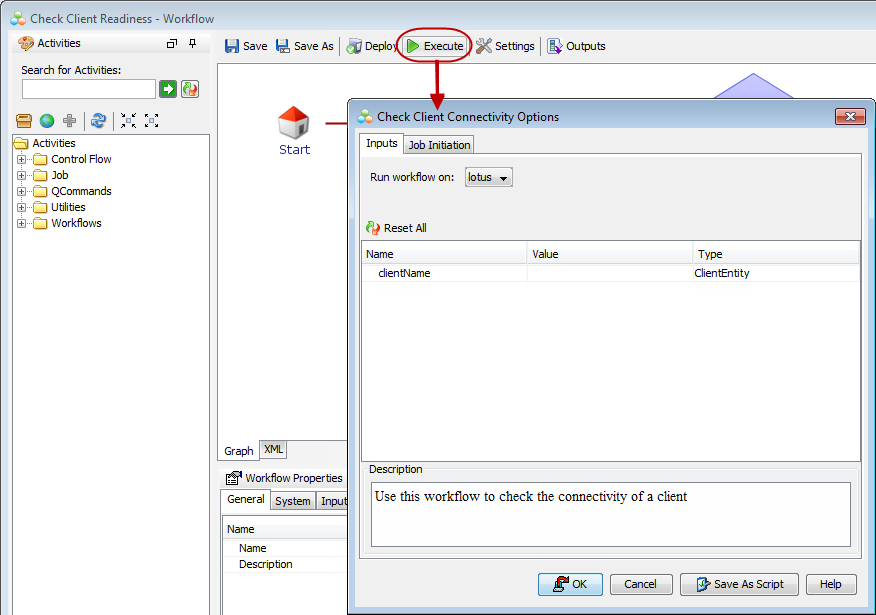Pin the Activities panel
Screen dimensions: 876x615
pos(192,44)
